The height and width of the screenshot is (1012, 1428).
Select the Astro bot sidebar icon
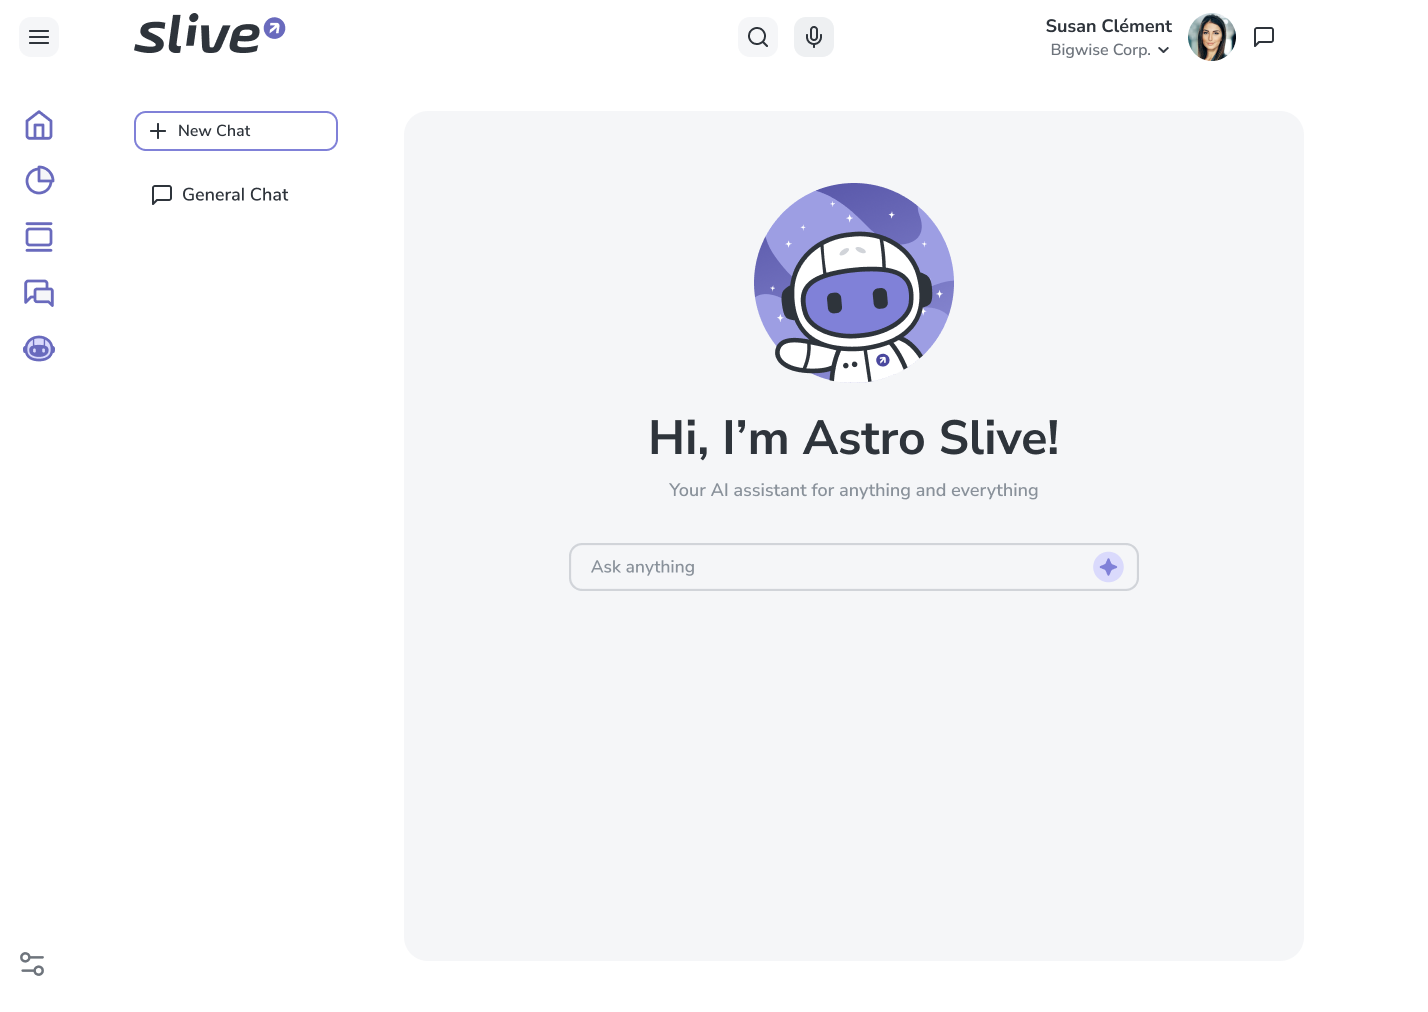coord(39,349)
